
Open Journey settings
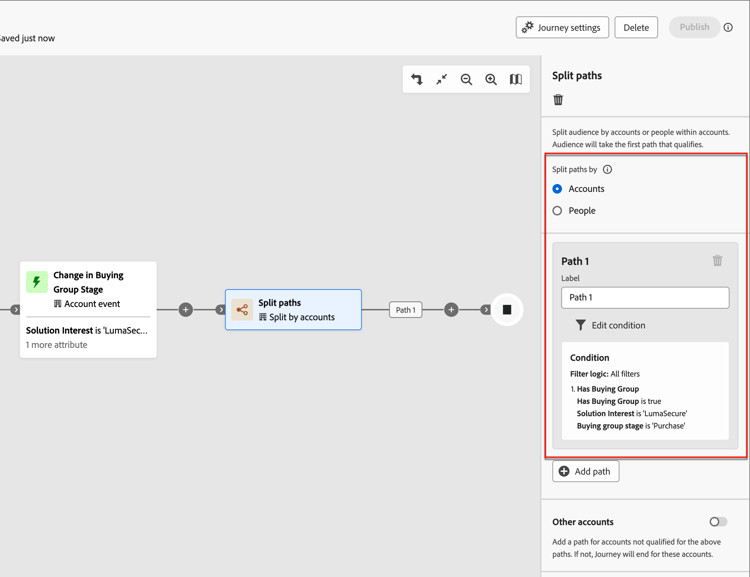562,27
